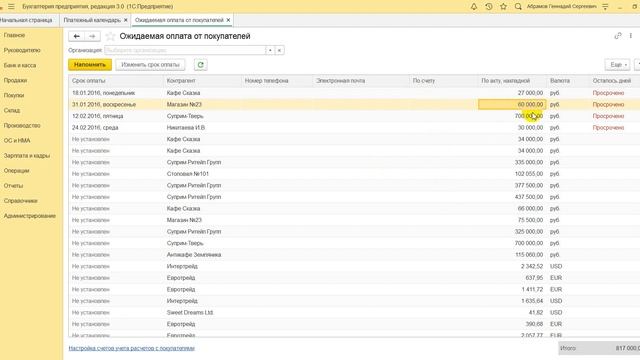Clear the Организация field with X

[279, 50]
